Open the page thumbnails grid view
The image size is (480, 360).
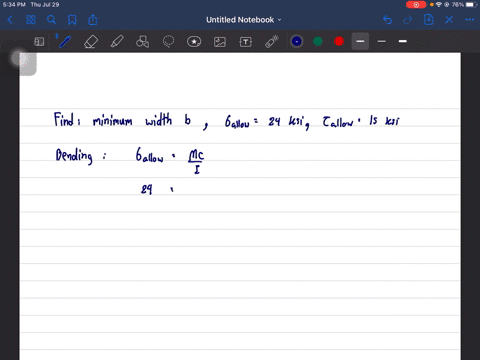[31, 20]
